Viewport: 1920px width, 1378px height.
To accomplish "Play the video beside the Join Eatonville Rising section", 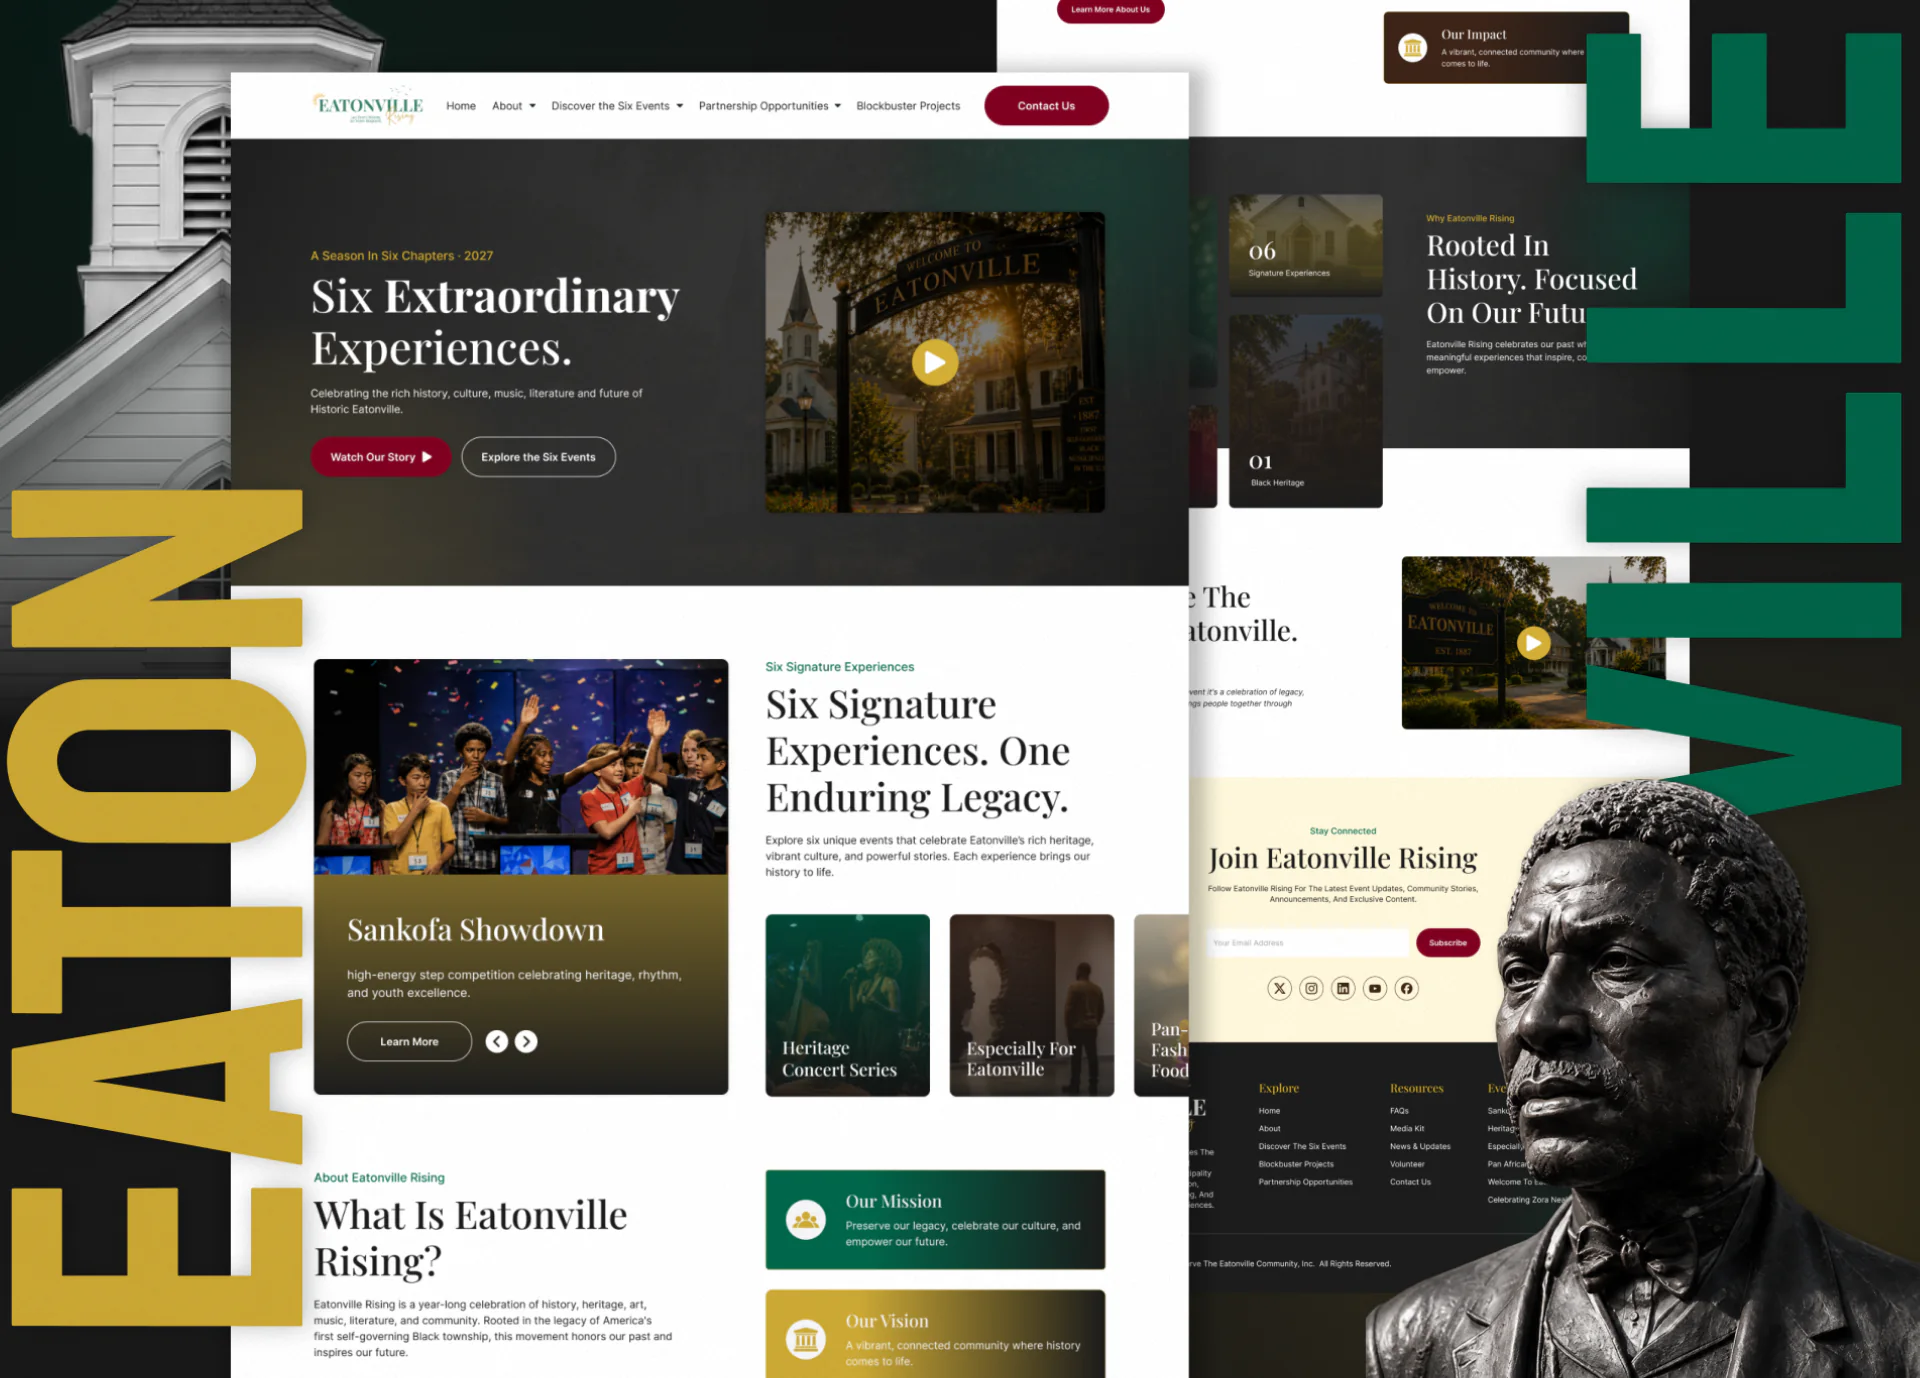I will pos(1533,643).
